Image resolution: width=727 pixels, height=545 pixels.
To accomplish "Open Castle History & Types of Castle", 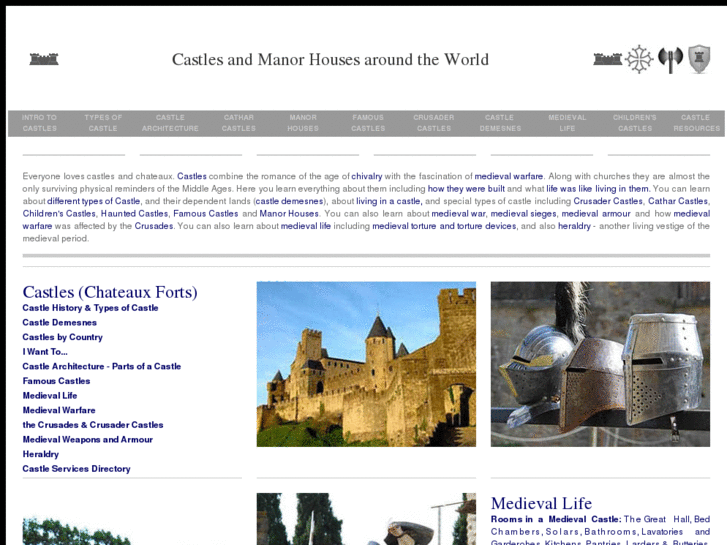I will 90,308.
